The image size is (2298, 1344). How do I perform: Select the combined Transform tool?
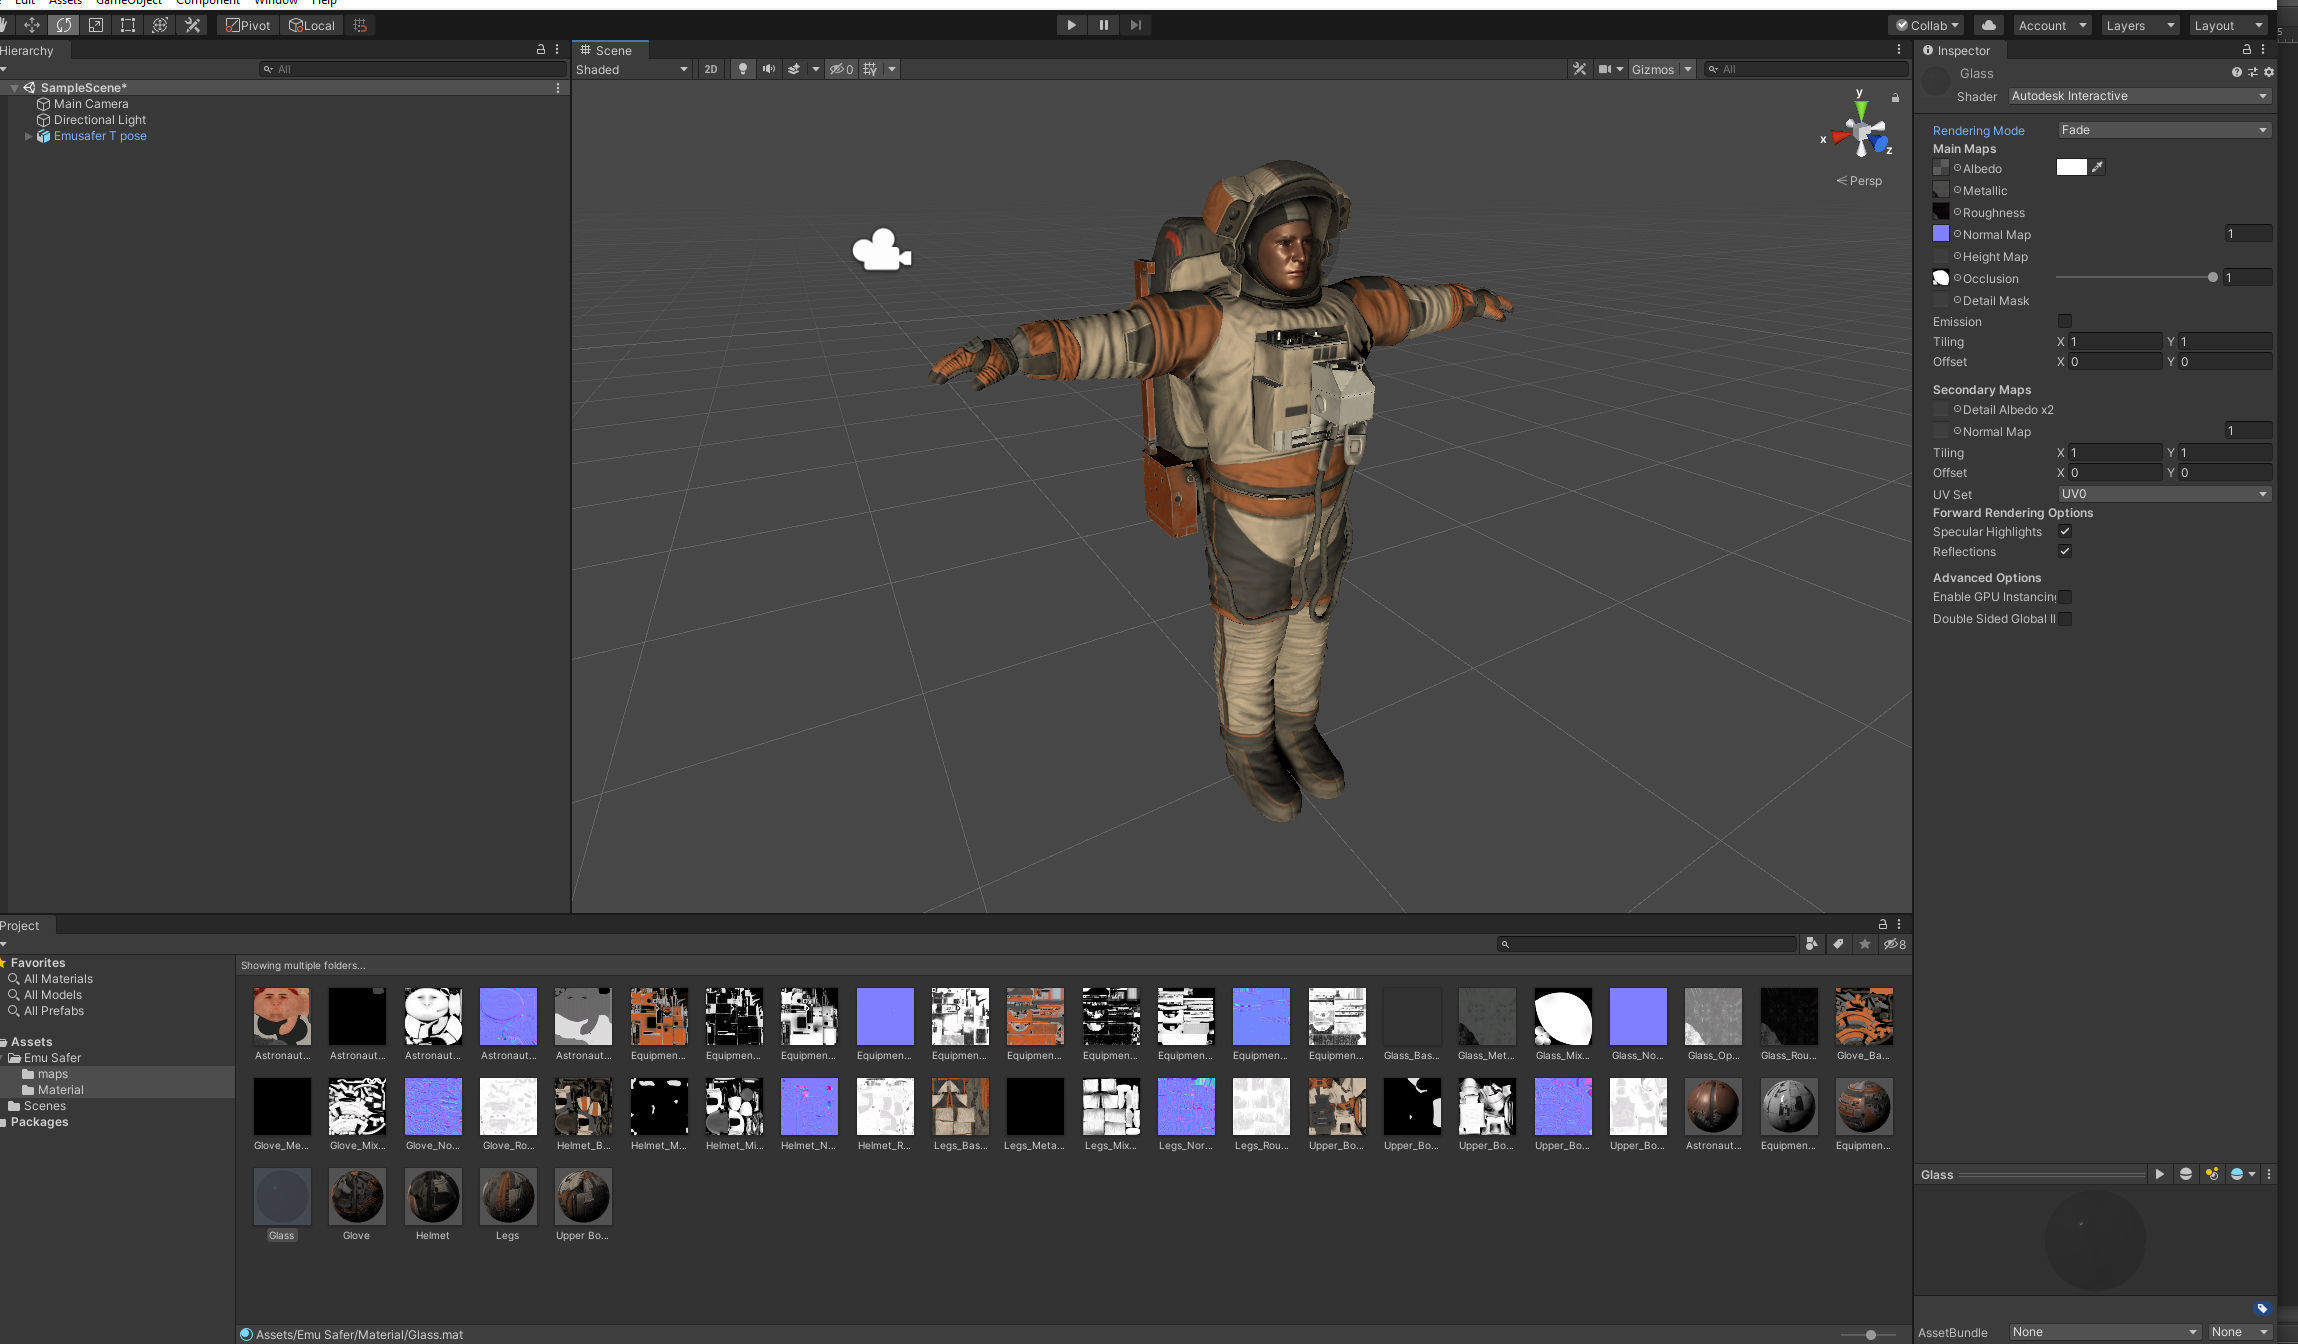(x=160, y=25)
